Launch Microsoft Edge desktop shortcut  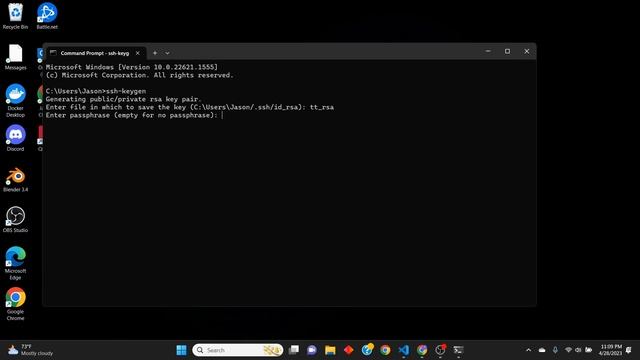pos(15,263)
